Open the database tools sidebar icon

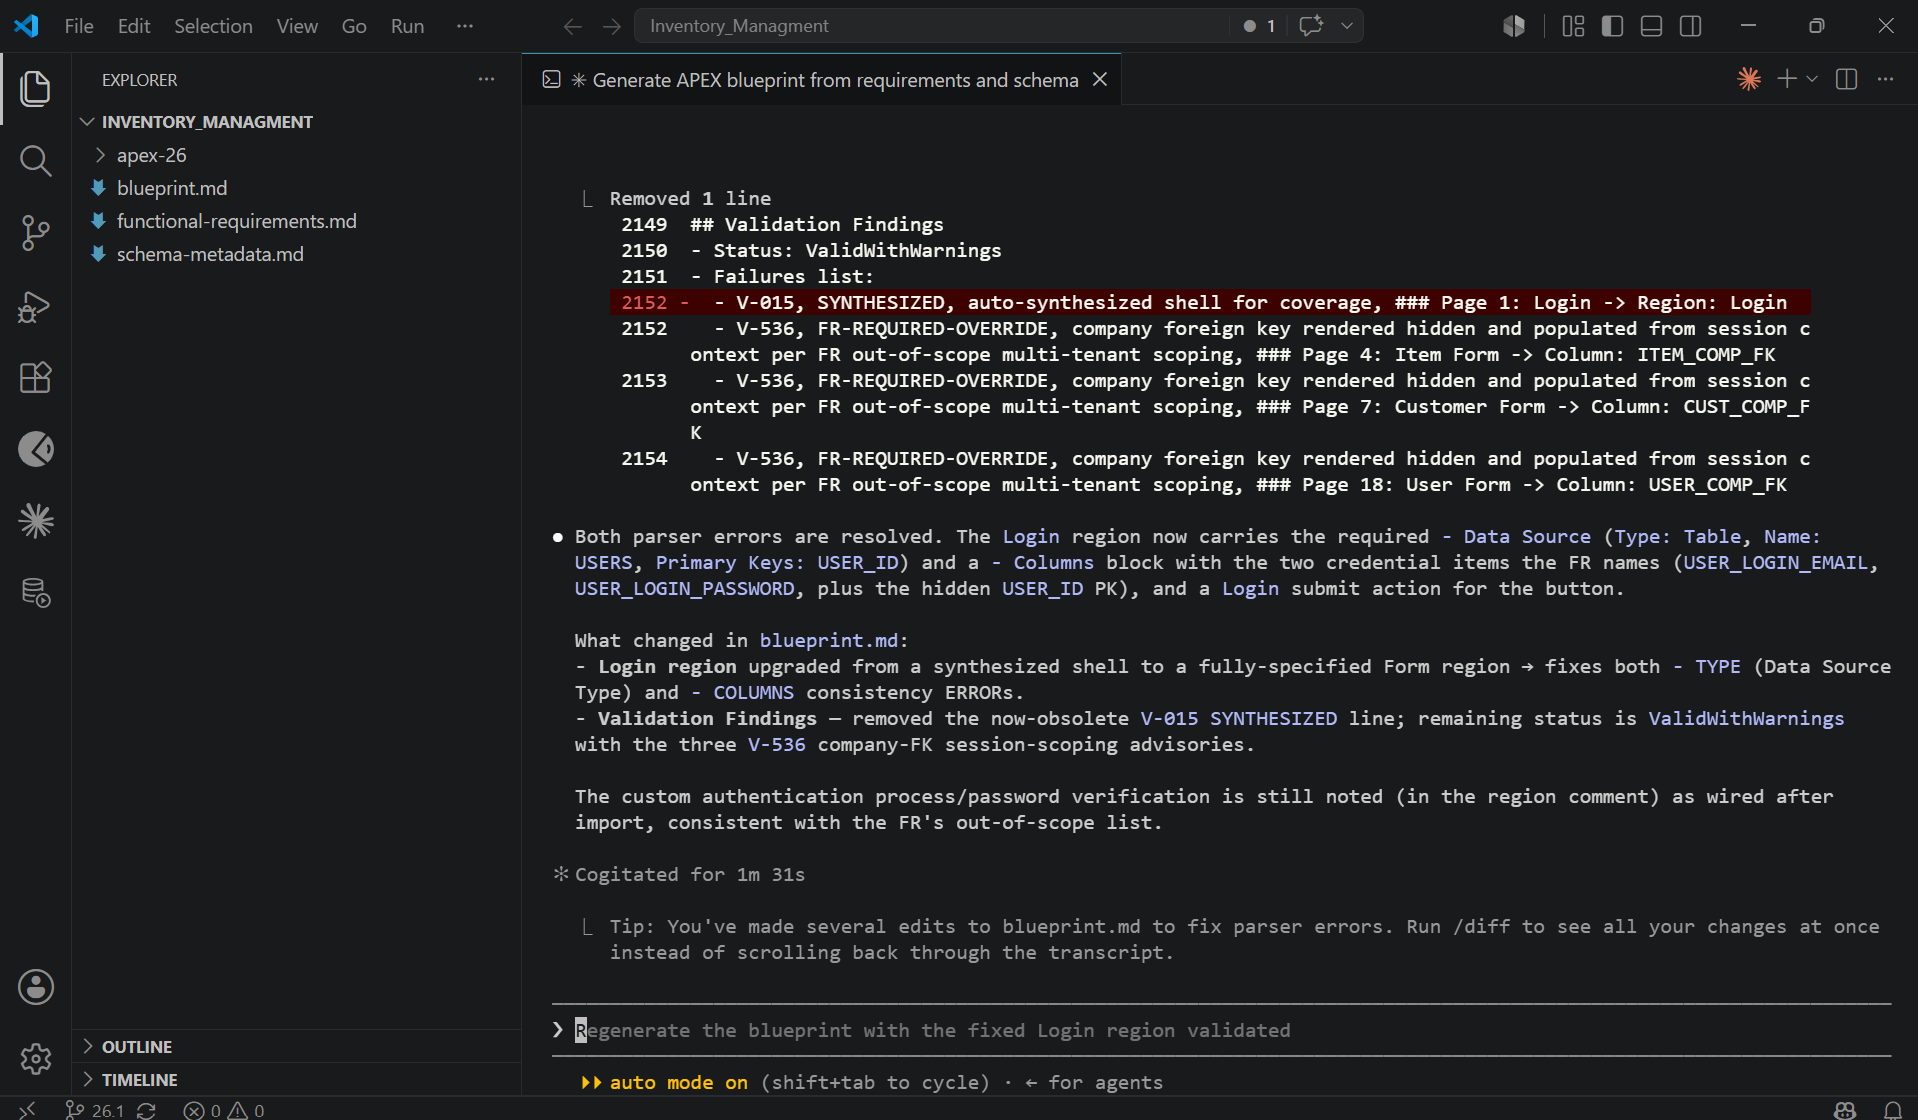[x=36, y=593]
